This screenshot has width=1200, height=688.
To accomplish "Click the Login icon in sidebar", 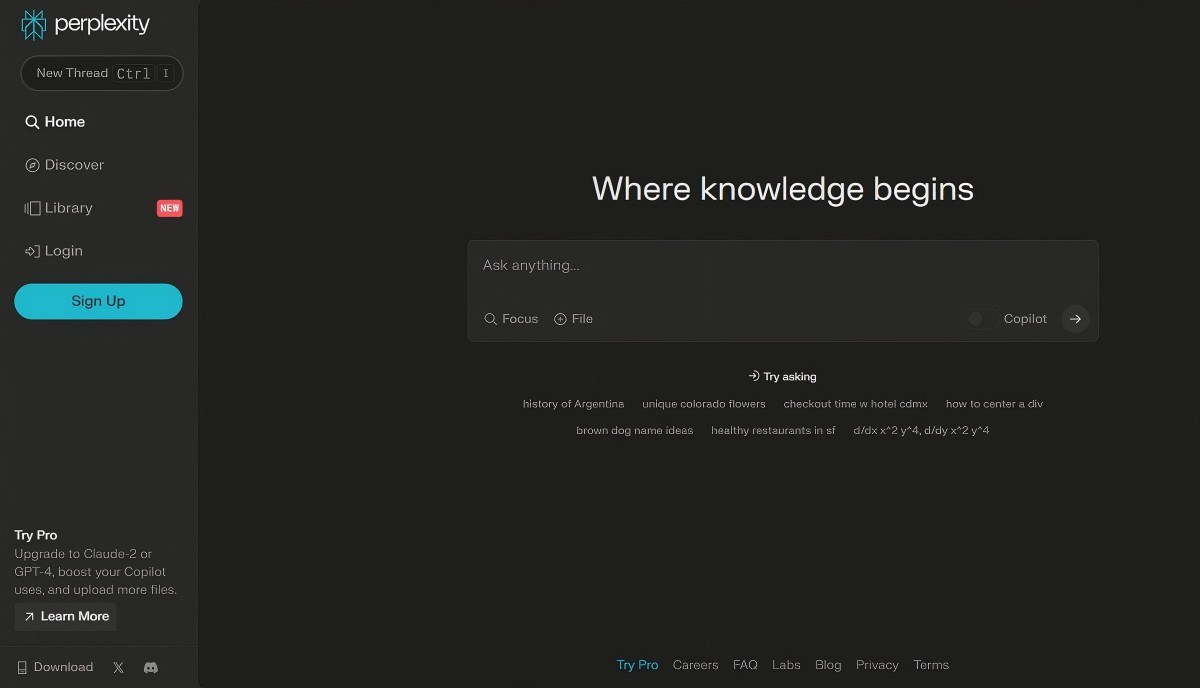I will 32,251.
